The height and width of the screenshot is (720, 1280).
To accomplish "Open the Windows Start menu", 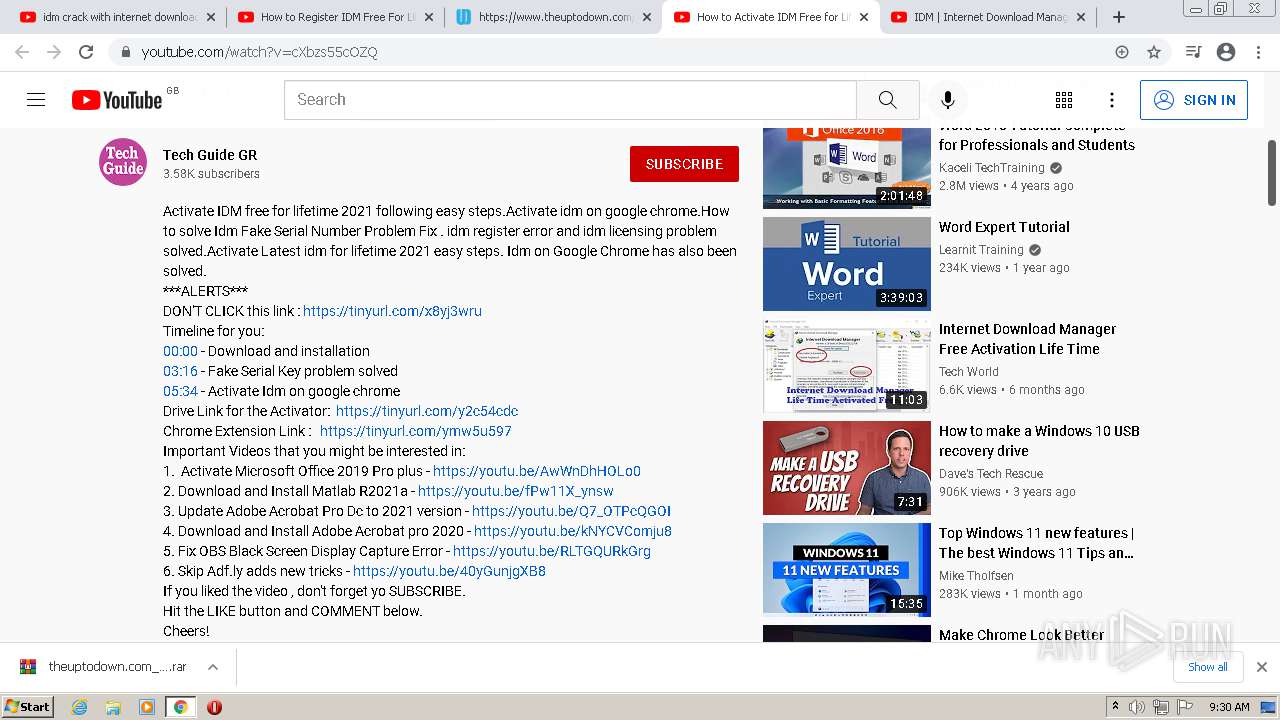I will click(27, 706).
